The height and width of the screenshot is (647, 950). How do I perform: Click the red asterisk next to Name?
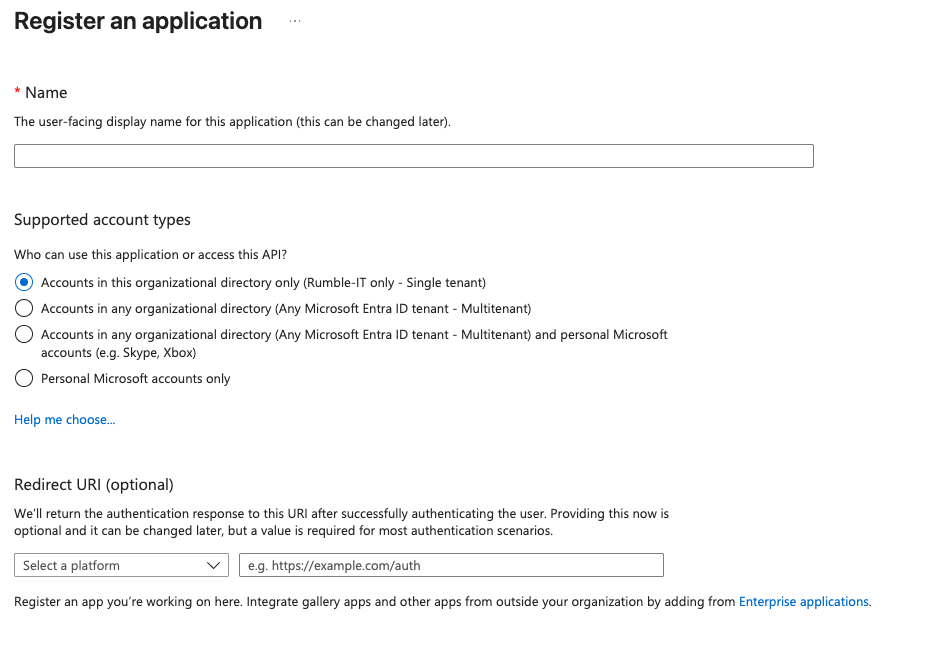pos(17,91)
